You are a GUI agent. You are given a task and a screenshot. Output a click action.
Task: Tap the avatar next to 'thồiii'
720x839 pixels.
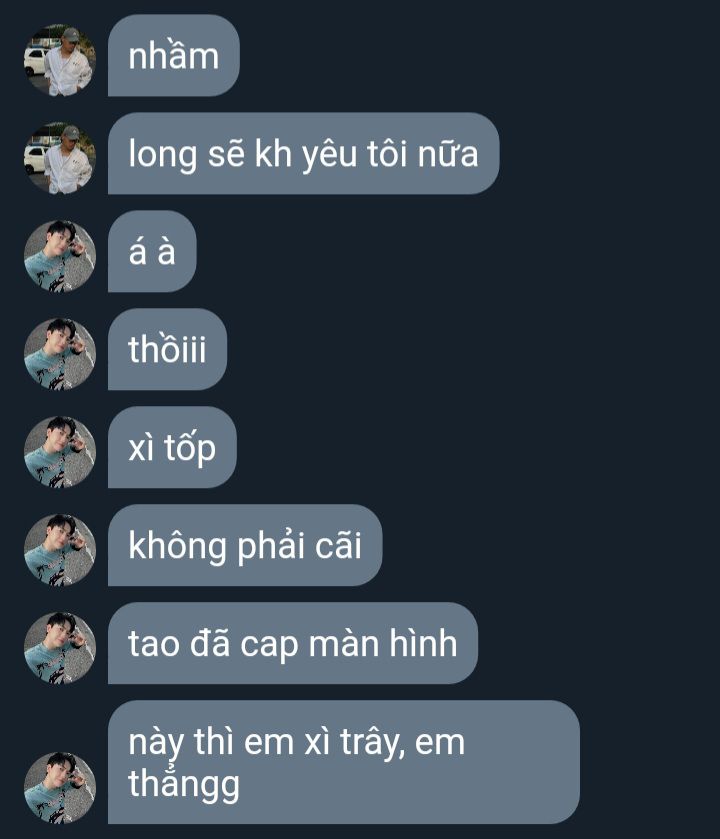(60, 354)
